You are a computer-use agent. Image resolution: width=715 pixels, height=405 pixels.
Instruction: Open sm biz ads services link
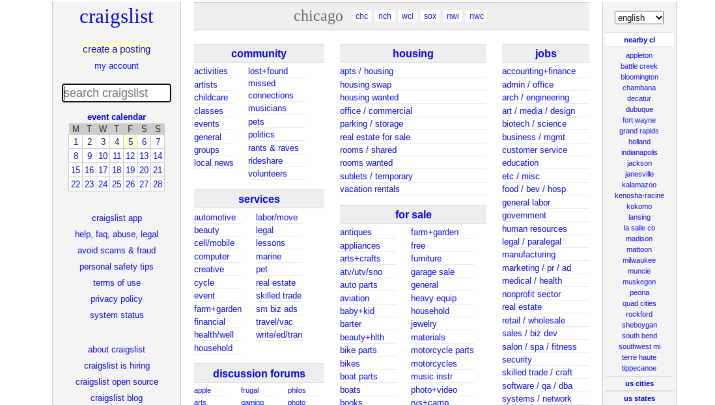pos(276,309)
